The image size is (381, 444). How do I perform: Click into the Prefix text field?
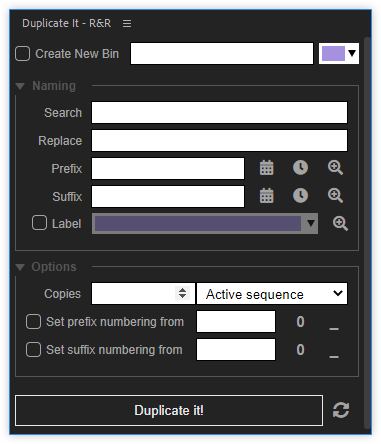[x=168, y=169]
